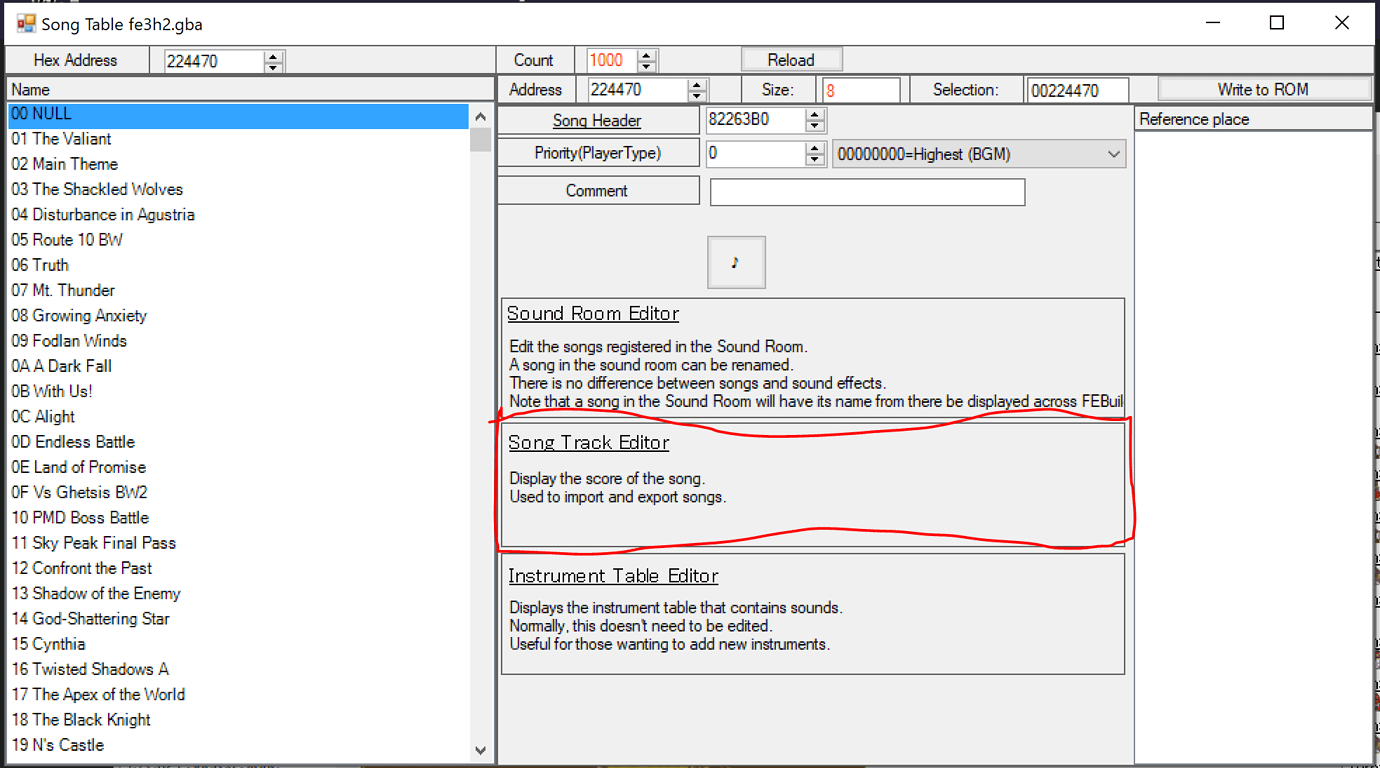Click inside the Comment text field
Viewport: 1380px width, 768px height.
coord(866,192)
